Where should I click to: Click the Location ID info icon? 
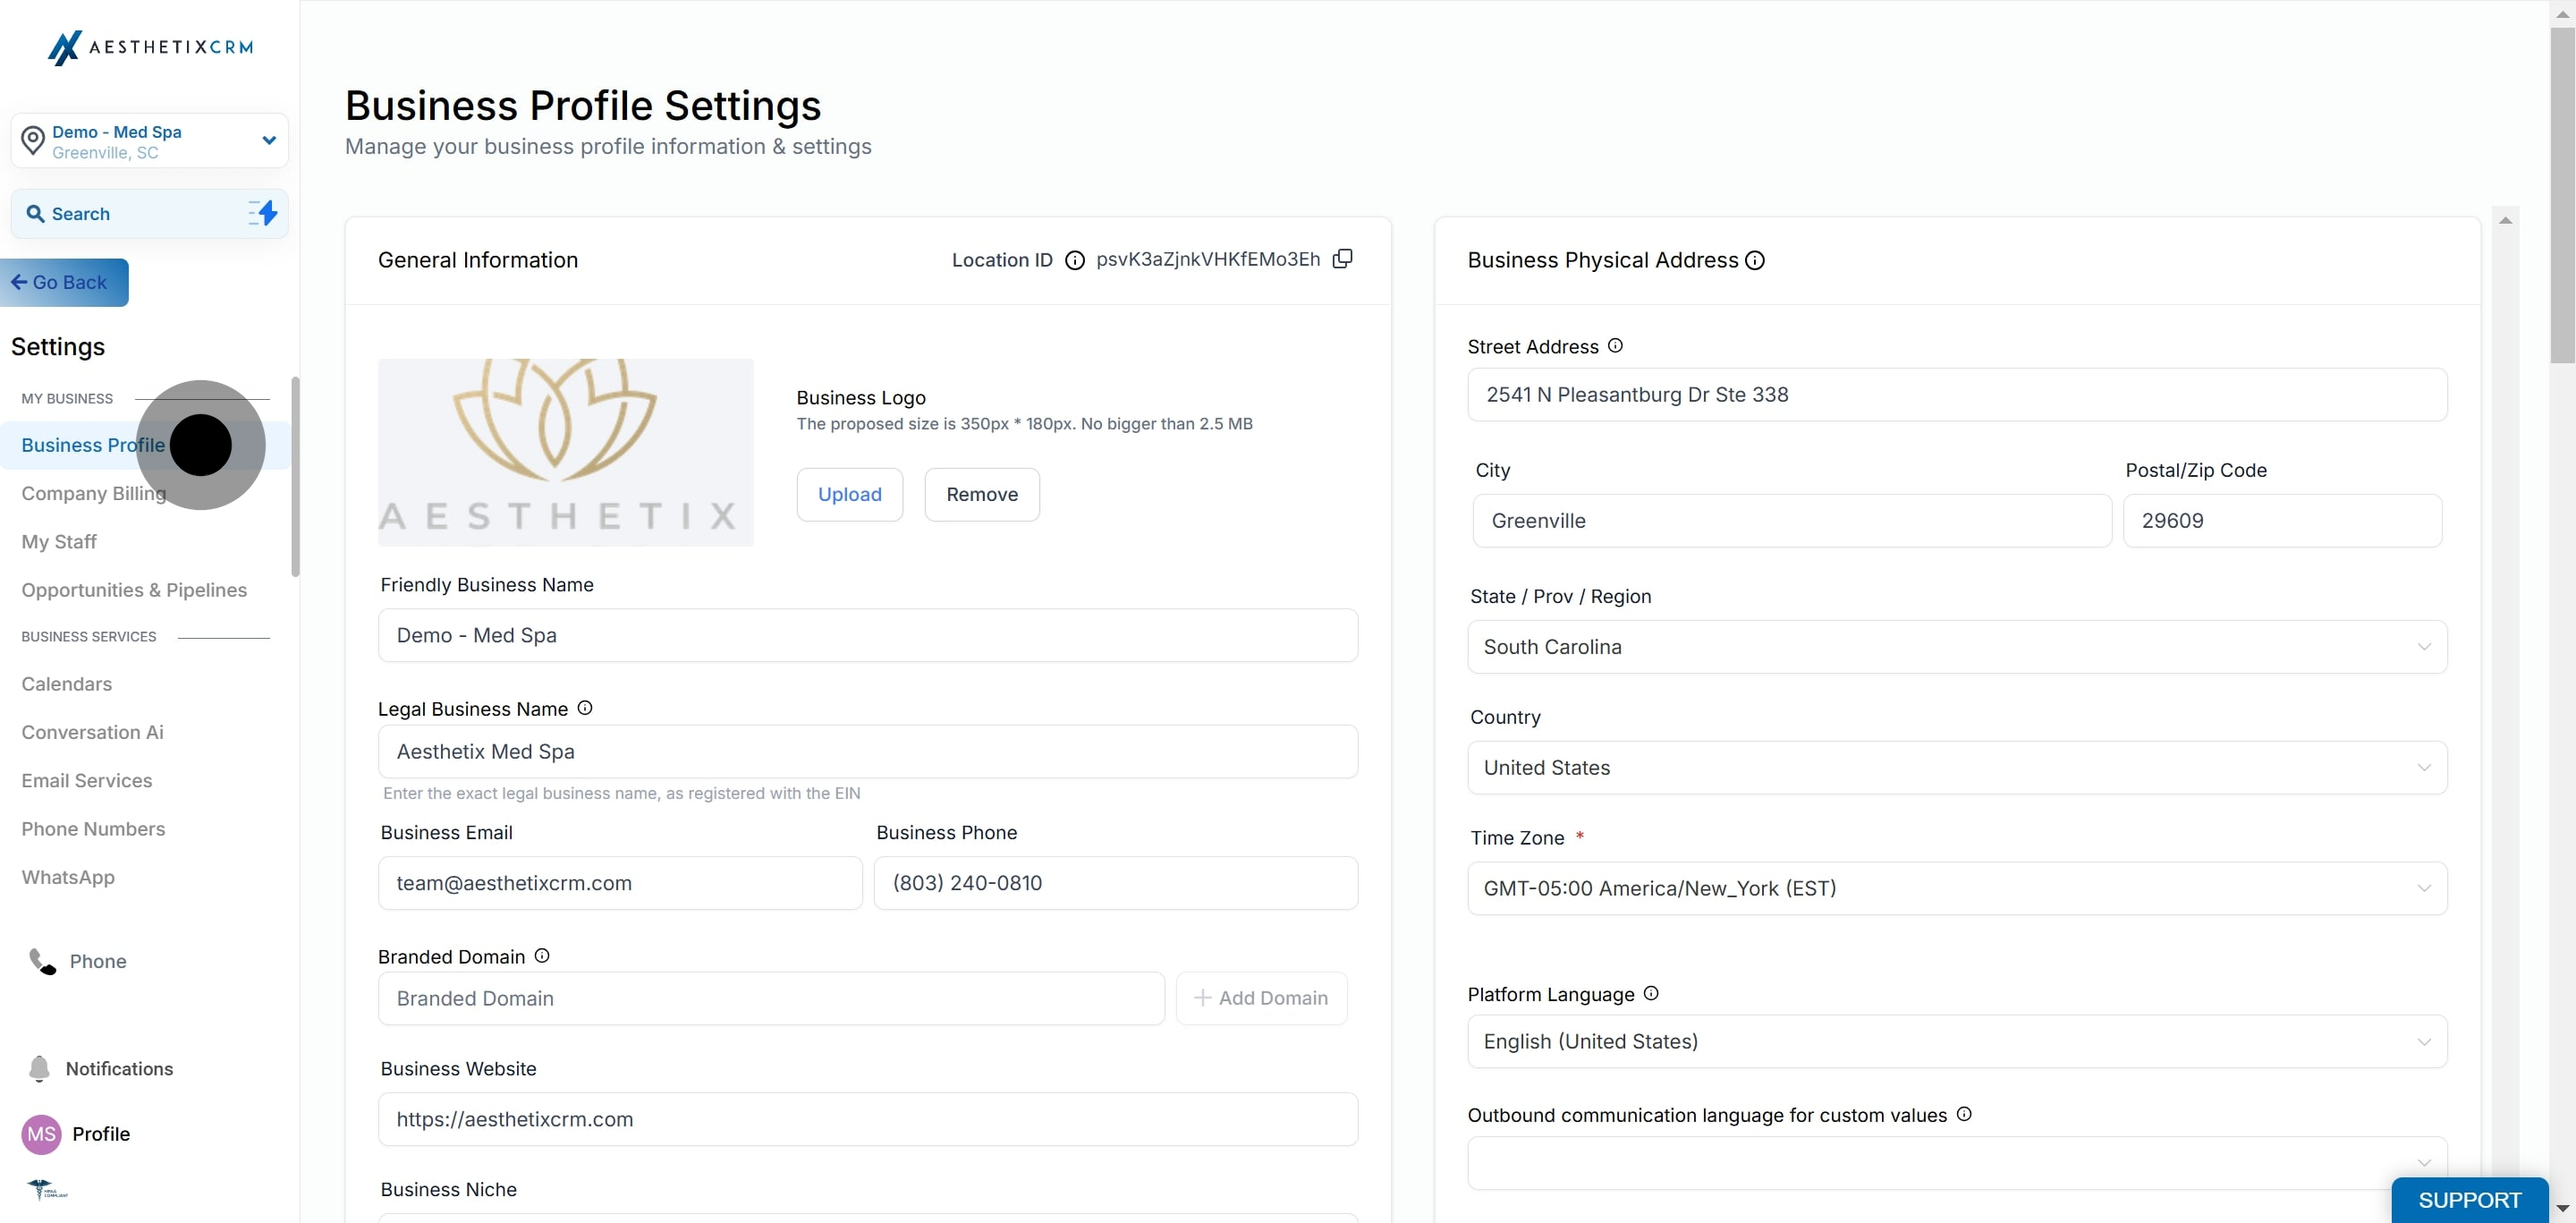(1074, 260)
